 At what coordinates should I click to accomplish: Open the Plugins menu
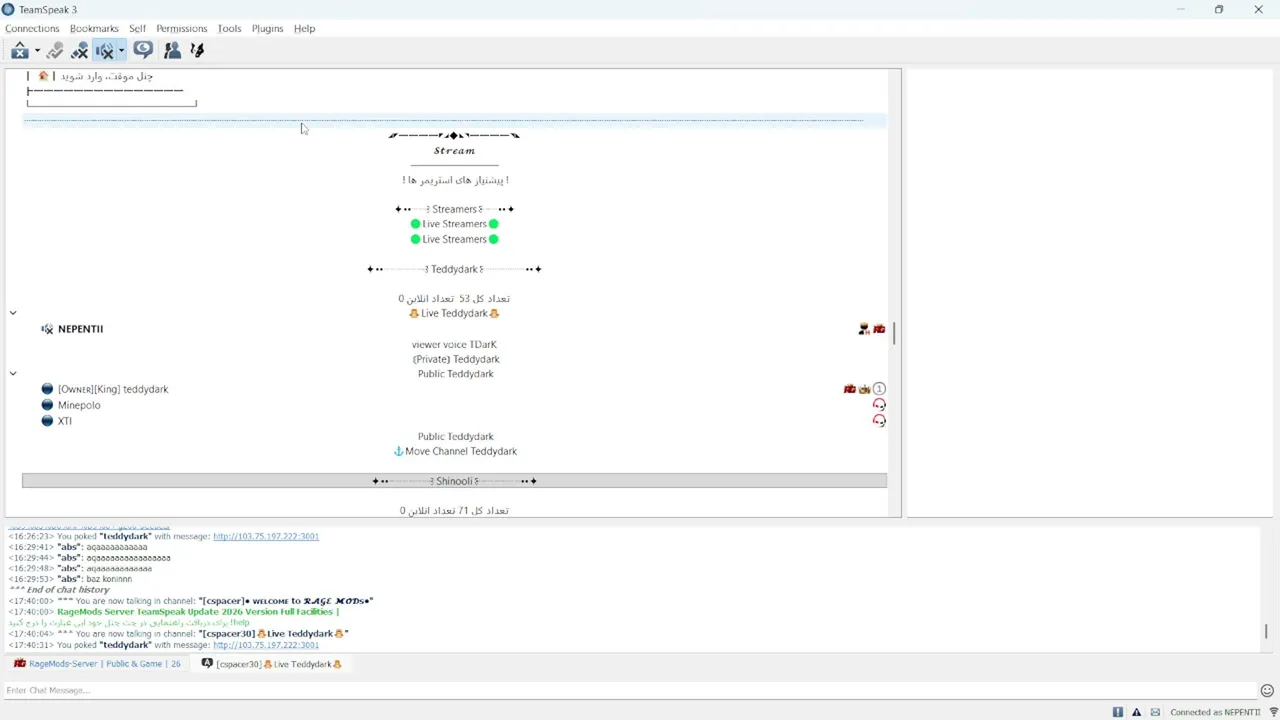pyautogui.click(x=267, y=28)
